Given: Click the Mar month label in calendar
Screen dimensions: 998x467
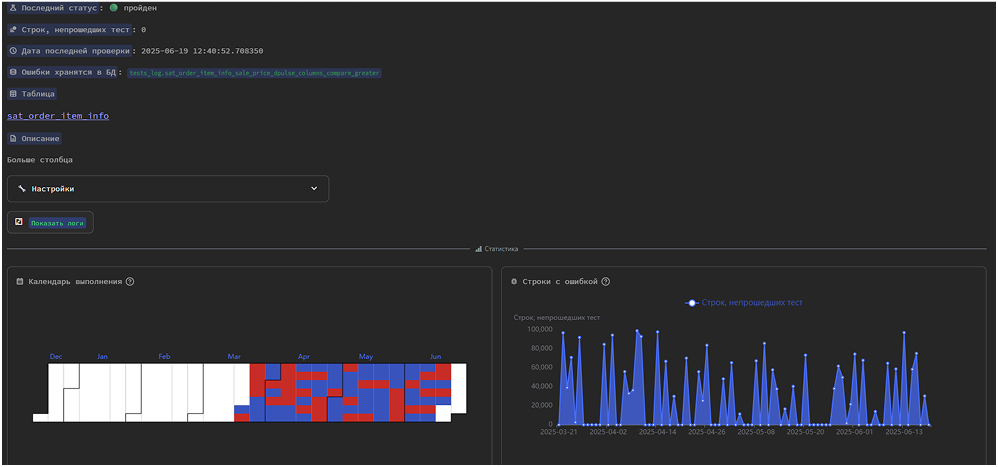Looking at the screenshot, I should pyautogui.click(x=234, y=357).
